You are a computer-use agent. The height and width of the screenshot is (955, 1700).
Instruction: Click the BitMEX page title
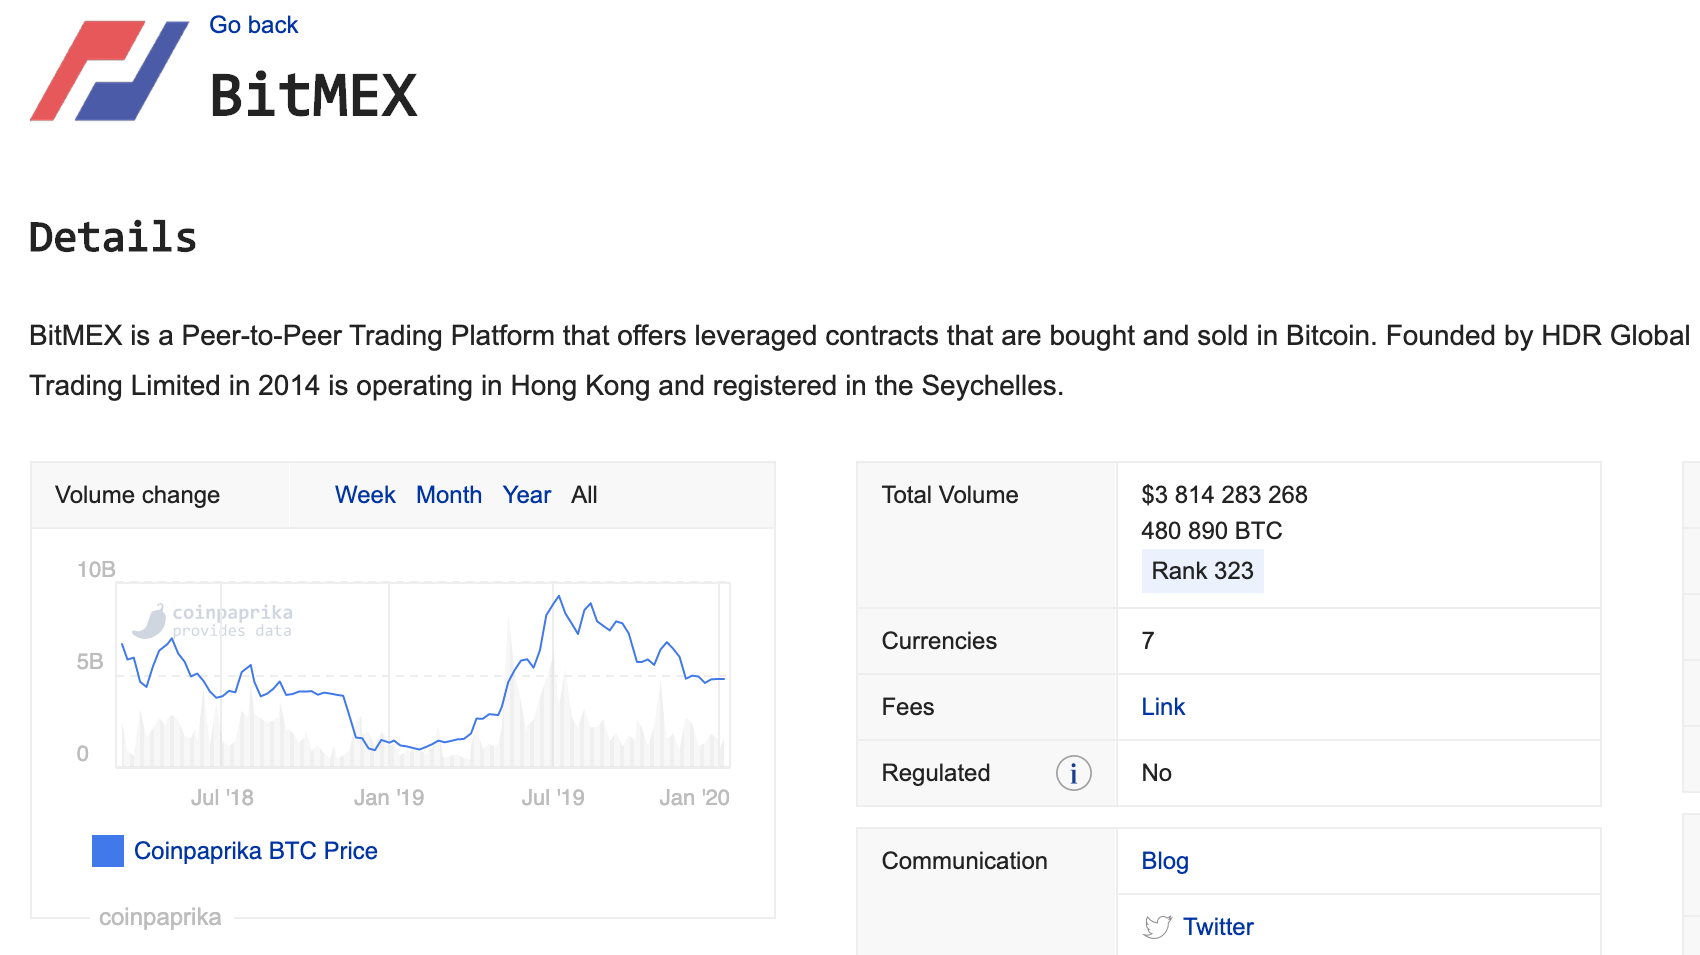point(313,96)
